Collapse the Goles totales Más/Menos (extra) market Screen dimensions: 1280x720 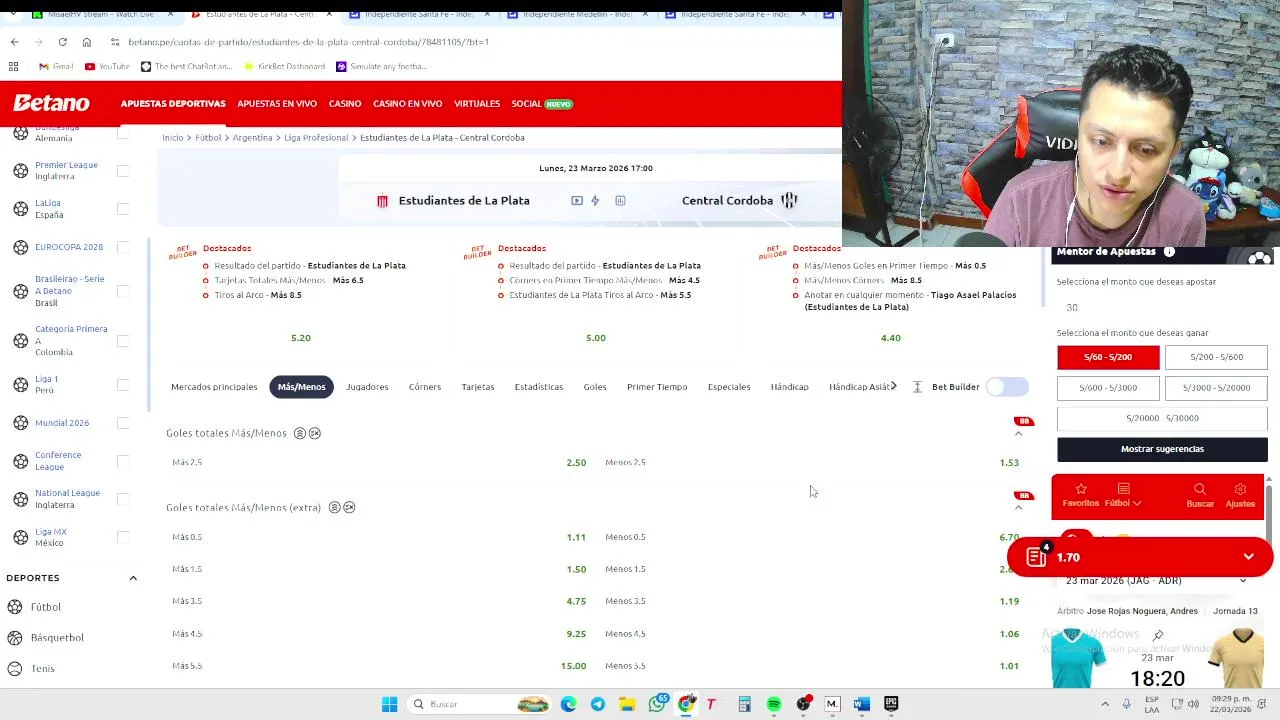[x=1019, y=508]
